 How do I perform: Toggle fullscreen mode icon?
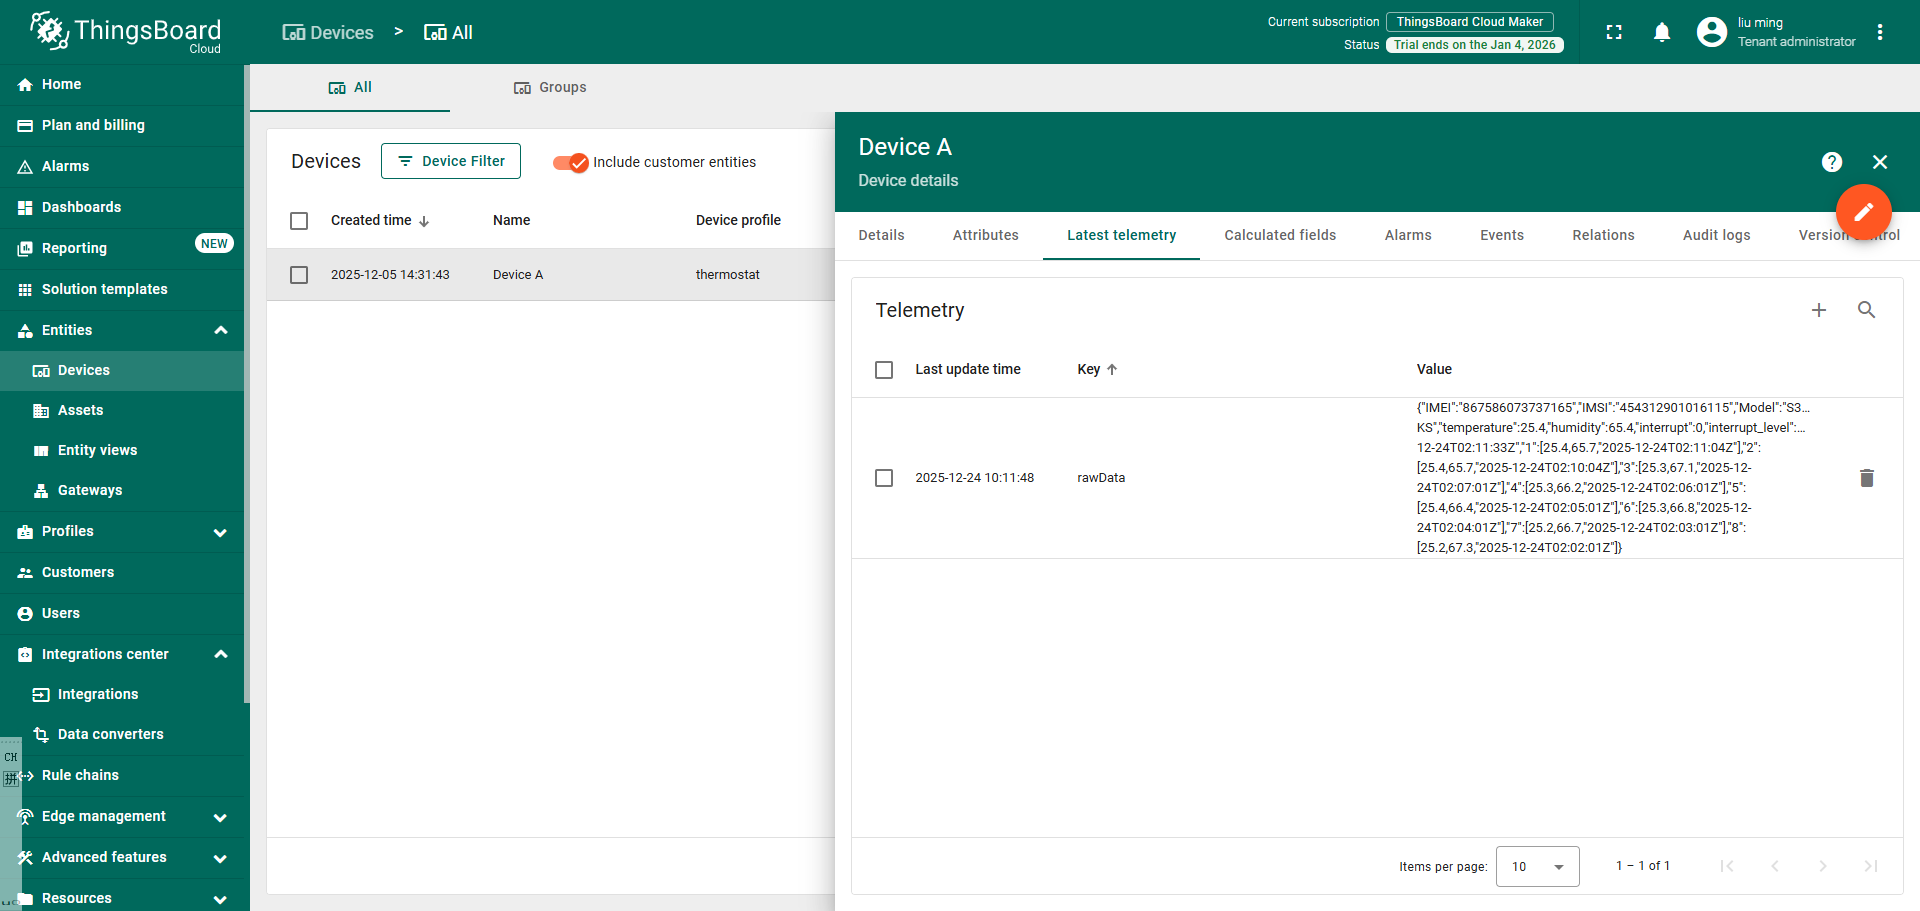(1614, 32)
